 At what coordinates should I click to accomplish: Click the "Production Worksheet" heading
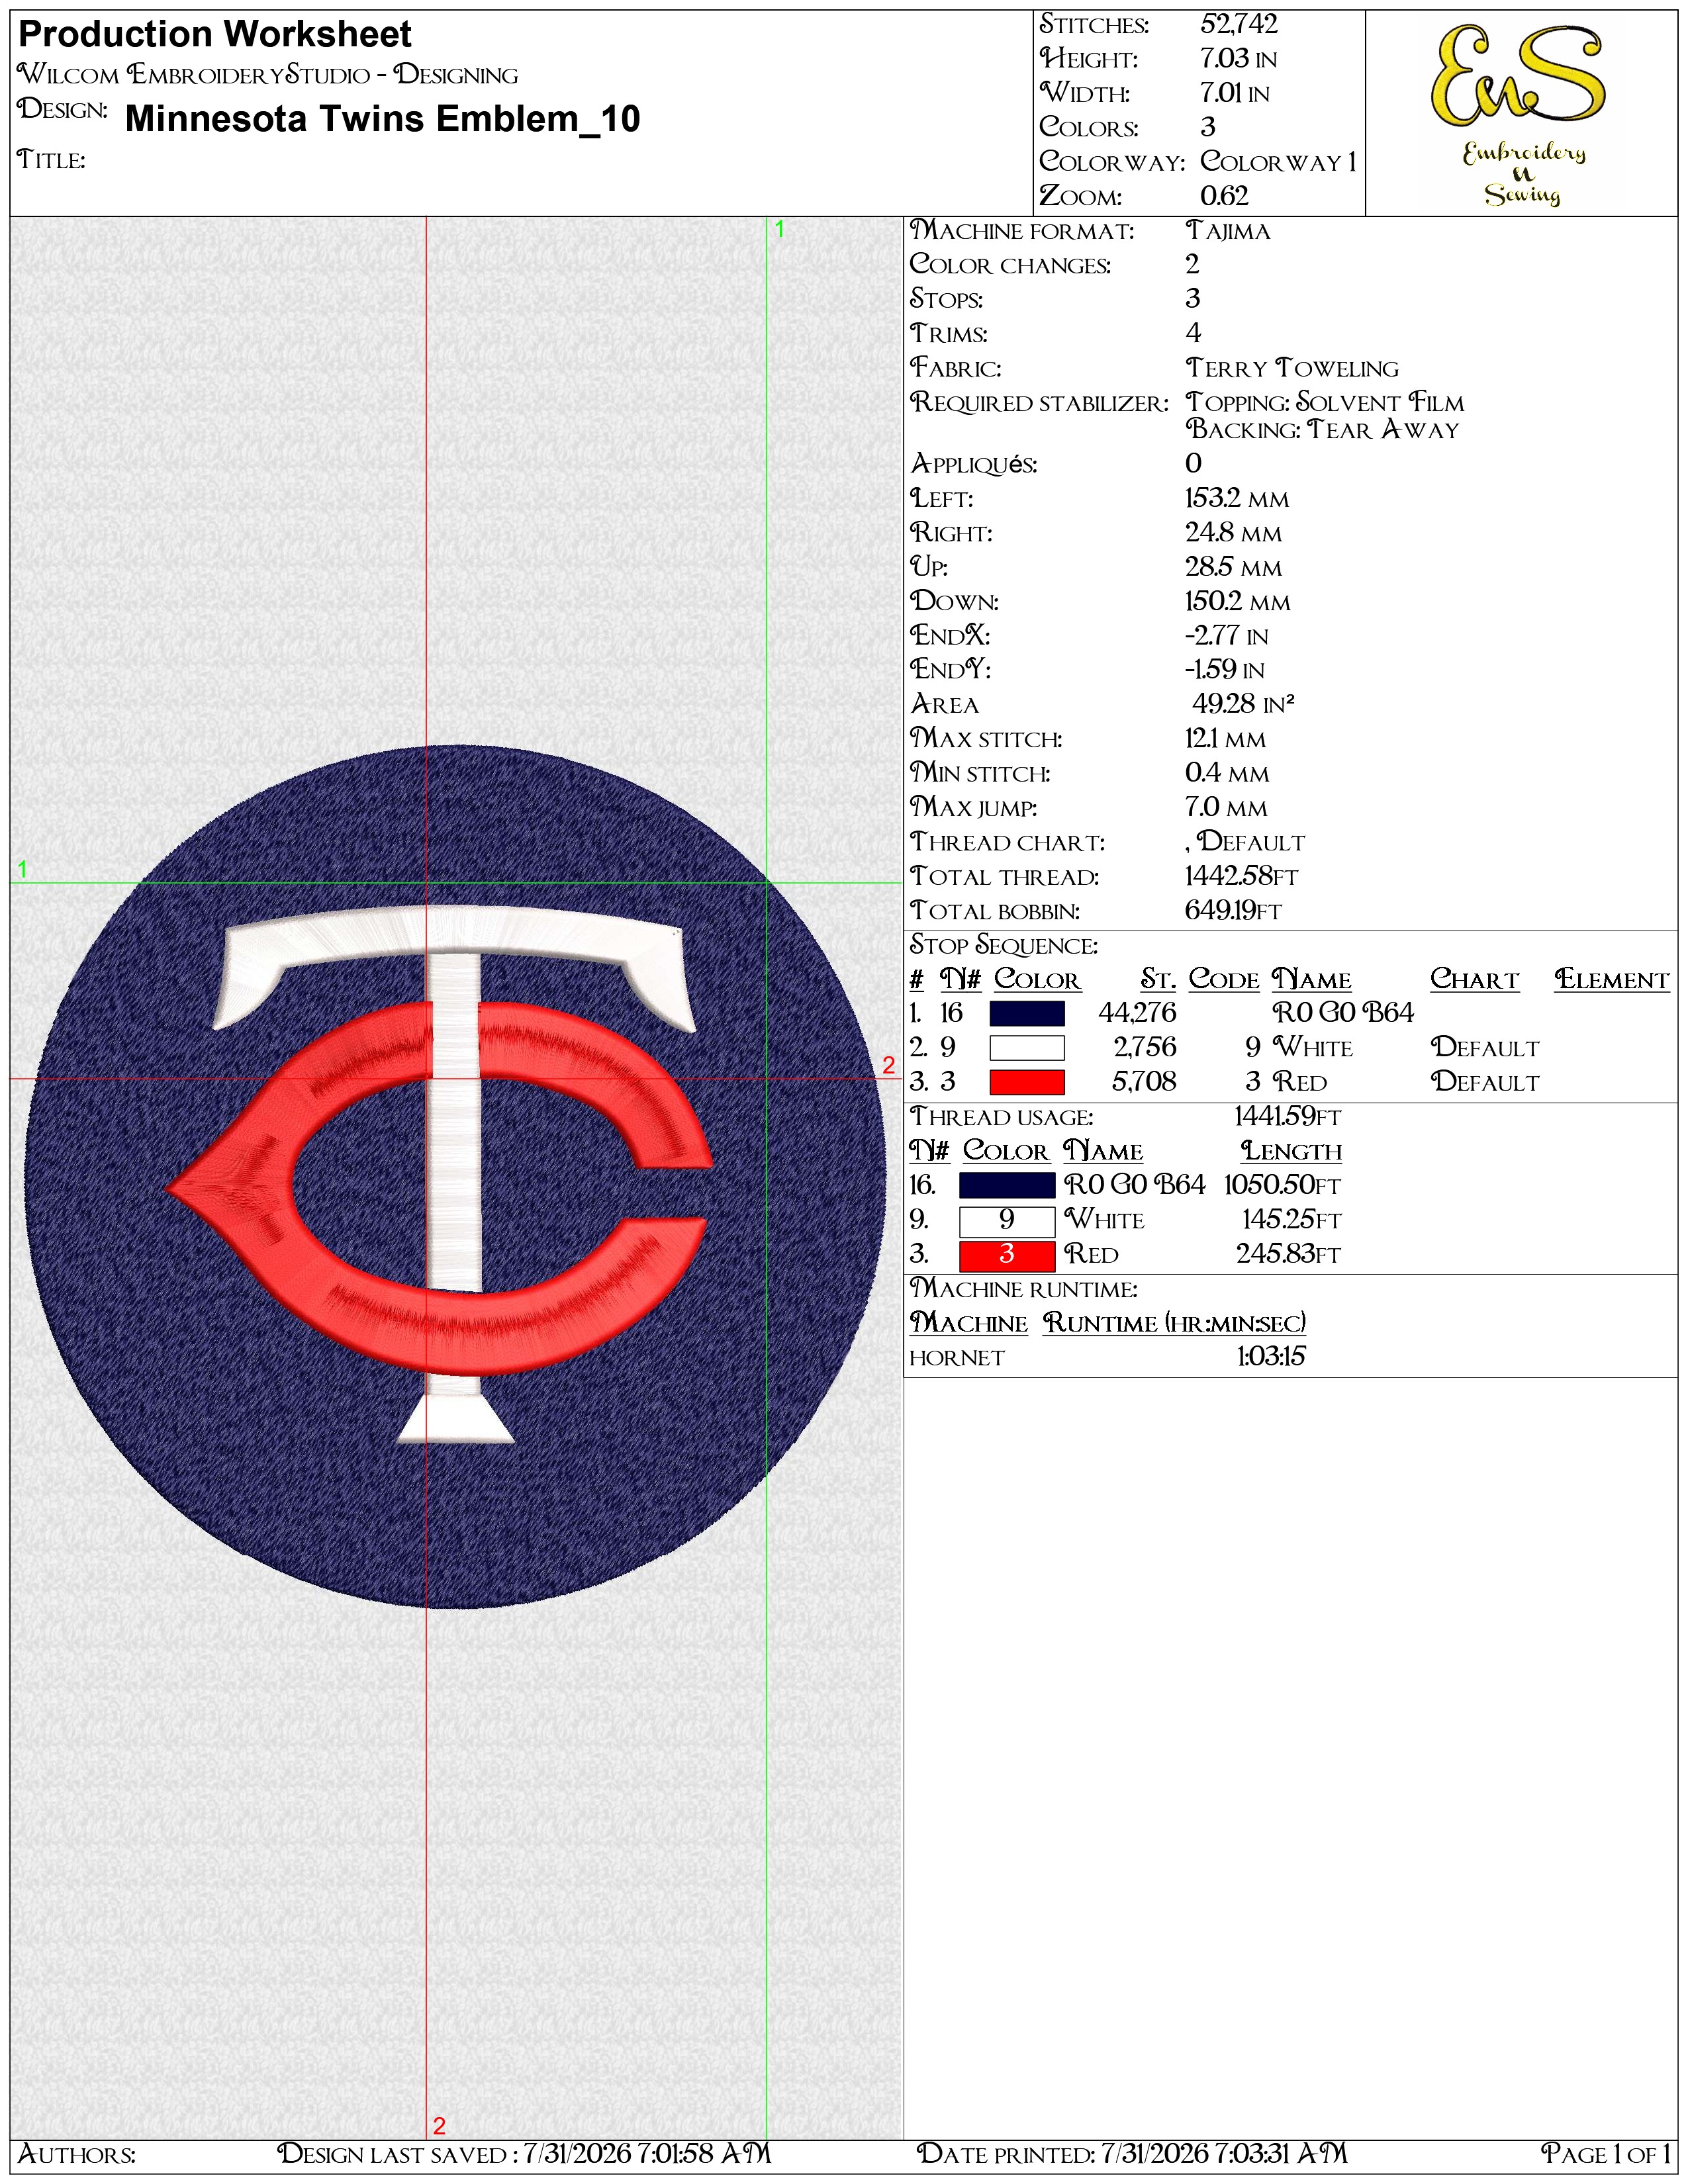pyautogui.click(x=215, y=35)
